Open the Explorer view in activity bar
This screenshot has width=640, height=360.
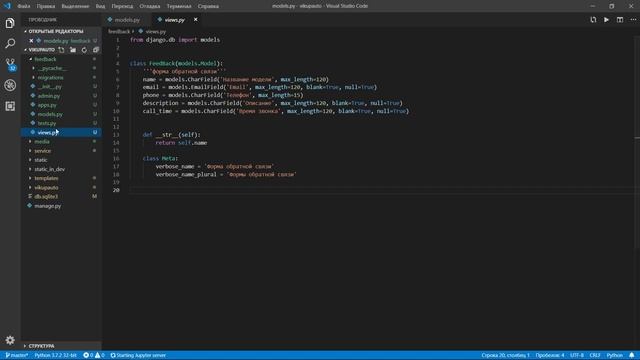[10, 23]
